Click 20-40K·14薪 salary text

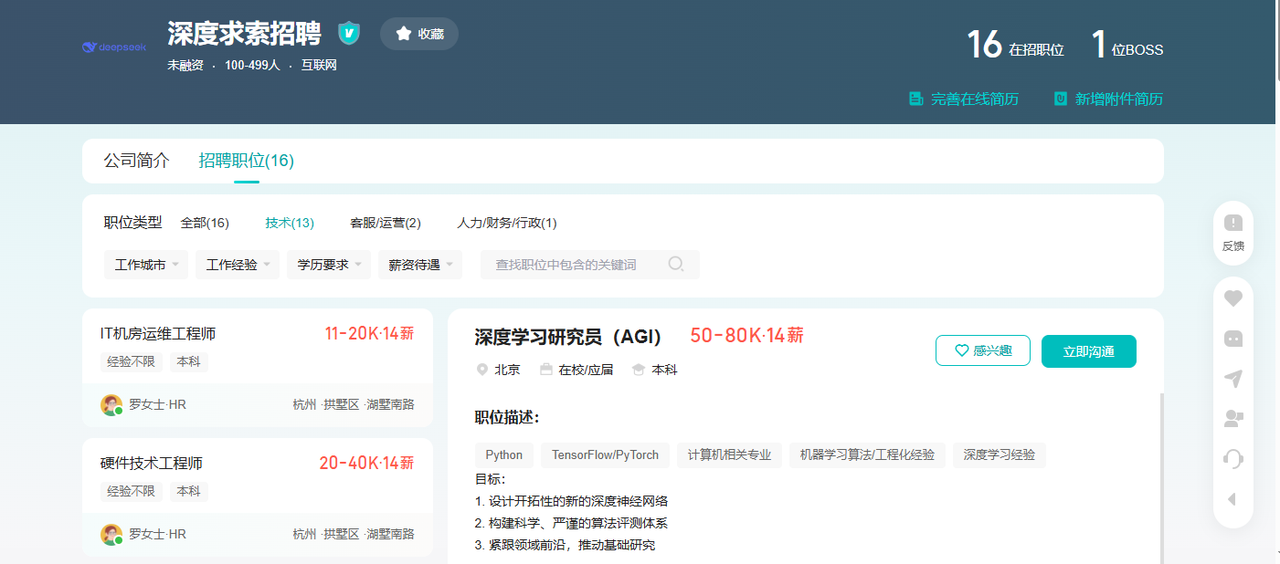click(x=366, y=463)
